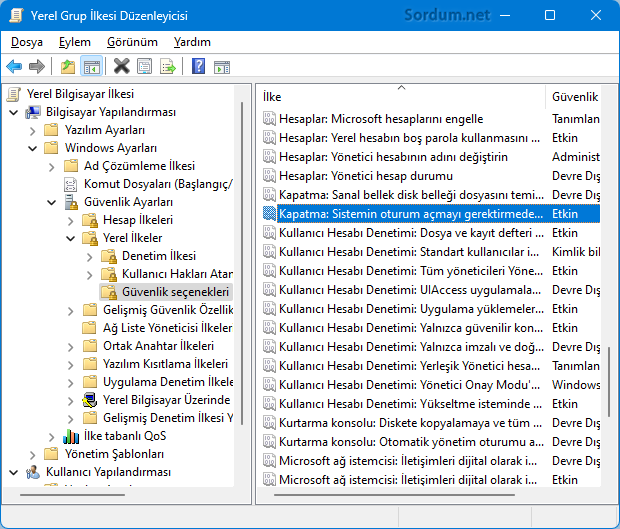Viewport: 620px width, 529px height.
Task: Click the policy list horizontal scrollbar
Action: point(394,495)
